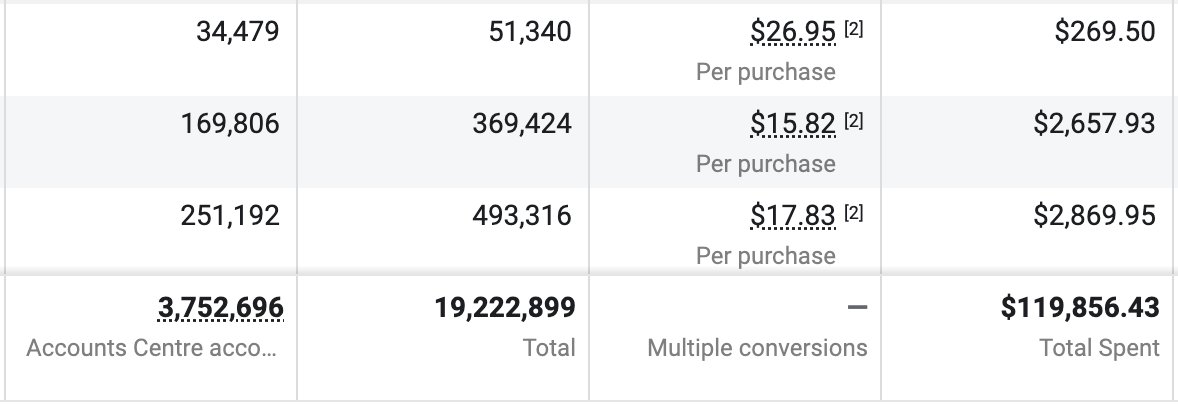This screenshot has width=1178, height=404.
Task: Click footnote [2] beside $15.82
Action: pyautogui.click(x=853, y=123)
